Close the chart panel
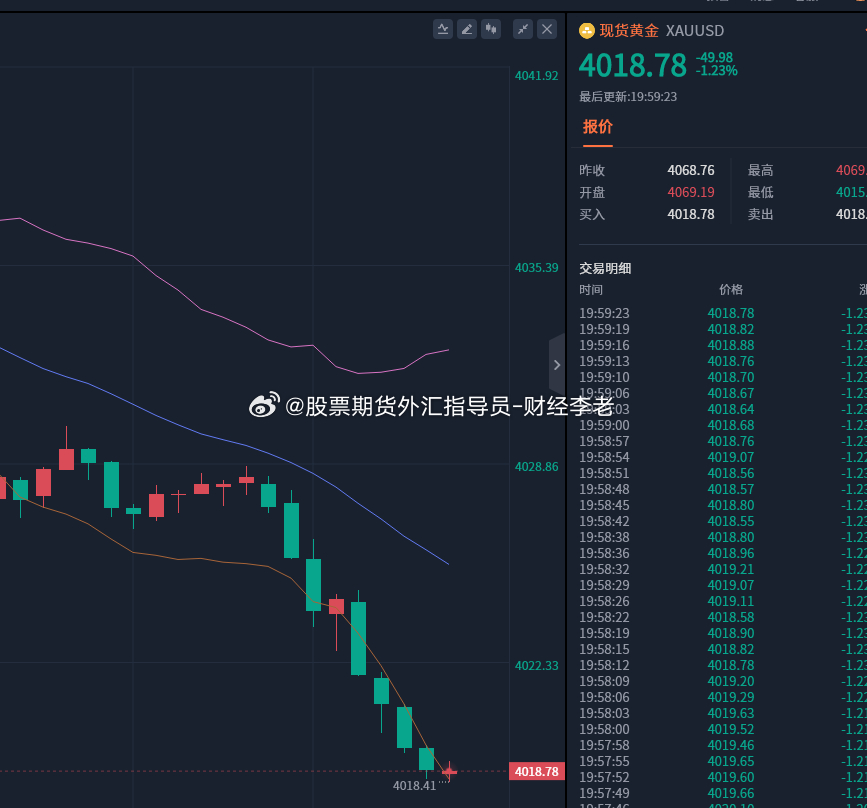 pos(547,29)
